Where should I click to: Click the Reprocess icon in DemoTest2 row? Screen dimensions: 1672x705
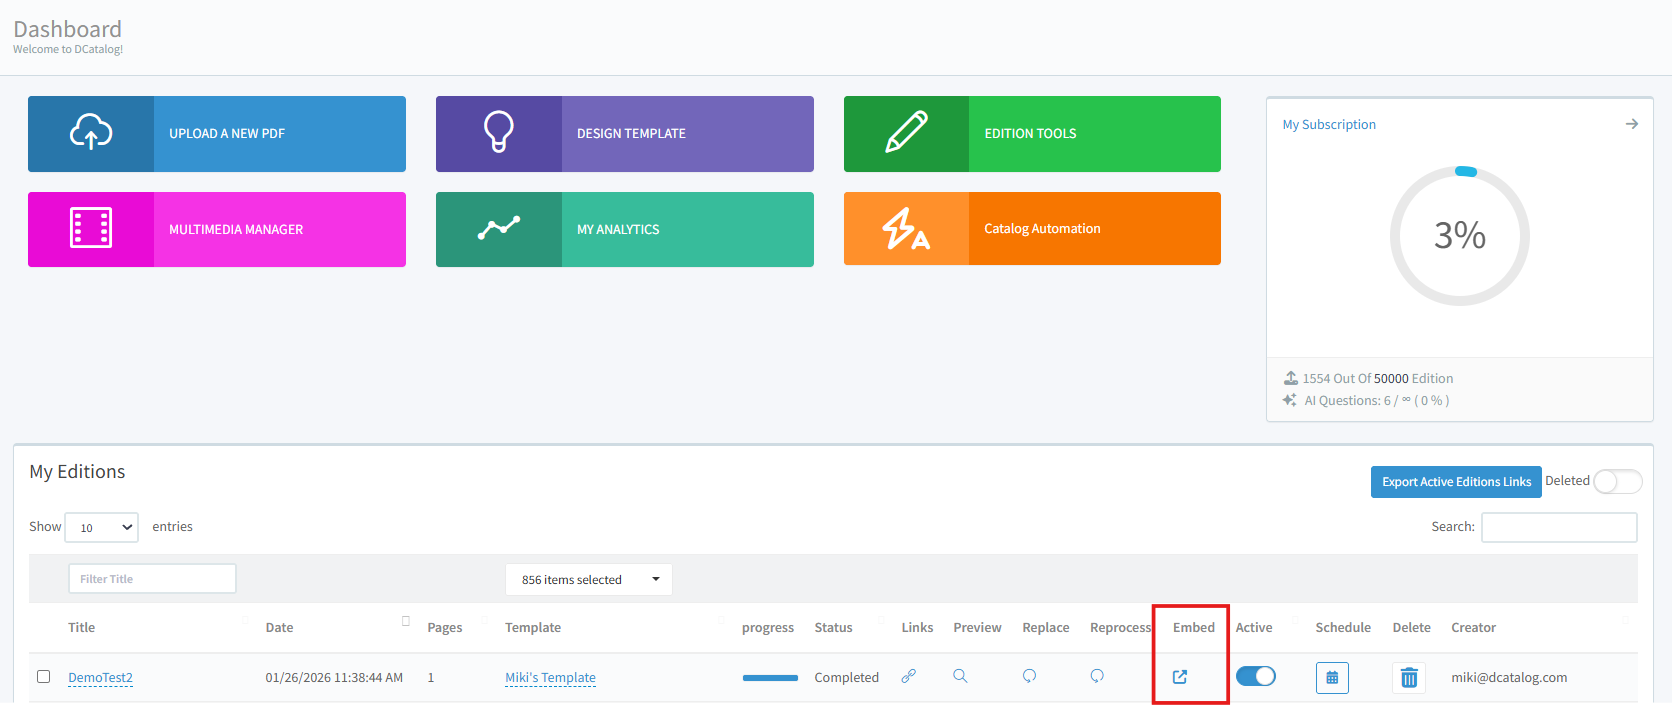1097,676
